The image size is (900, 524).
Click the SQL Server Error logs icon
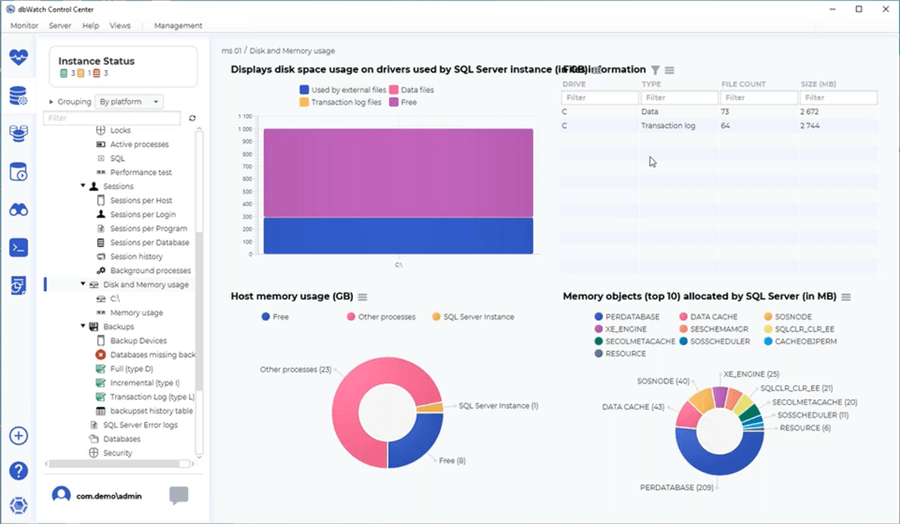click(x=94, y=425)
